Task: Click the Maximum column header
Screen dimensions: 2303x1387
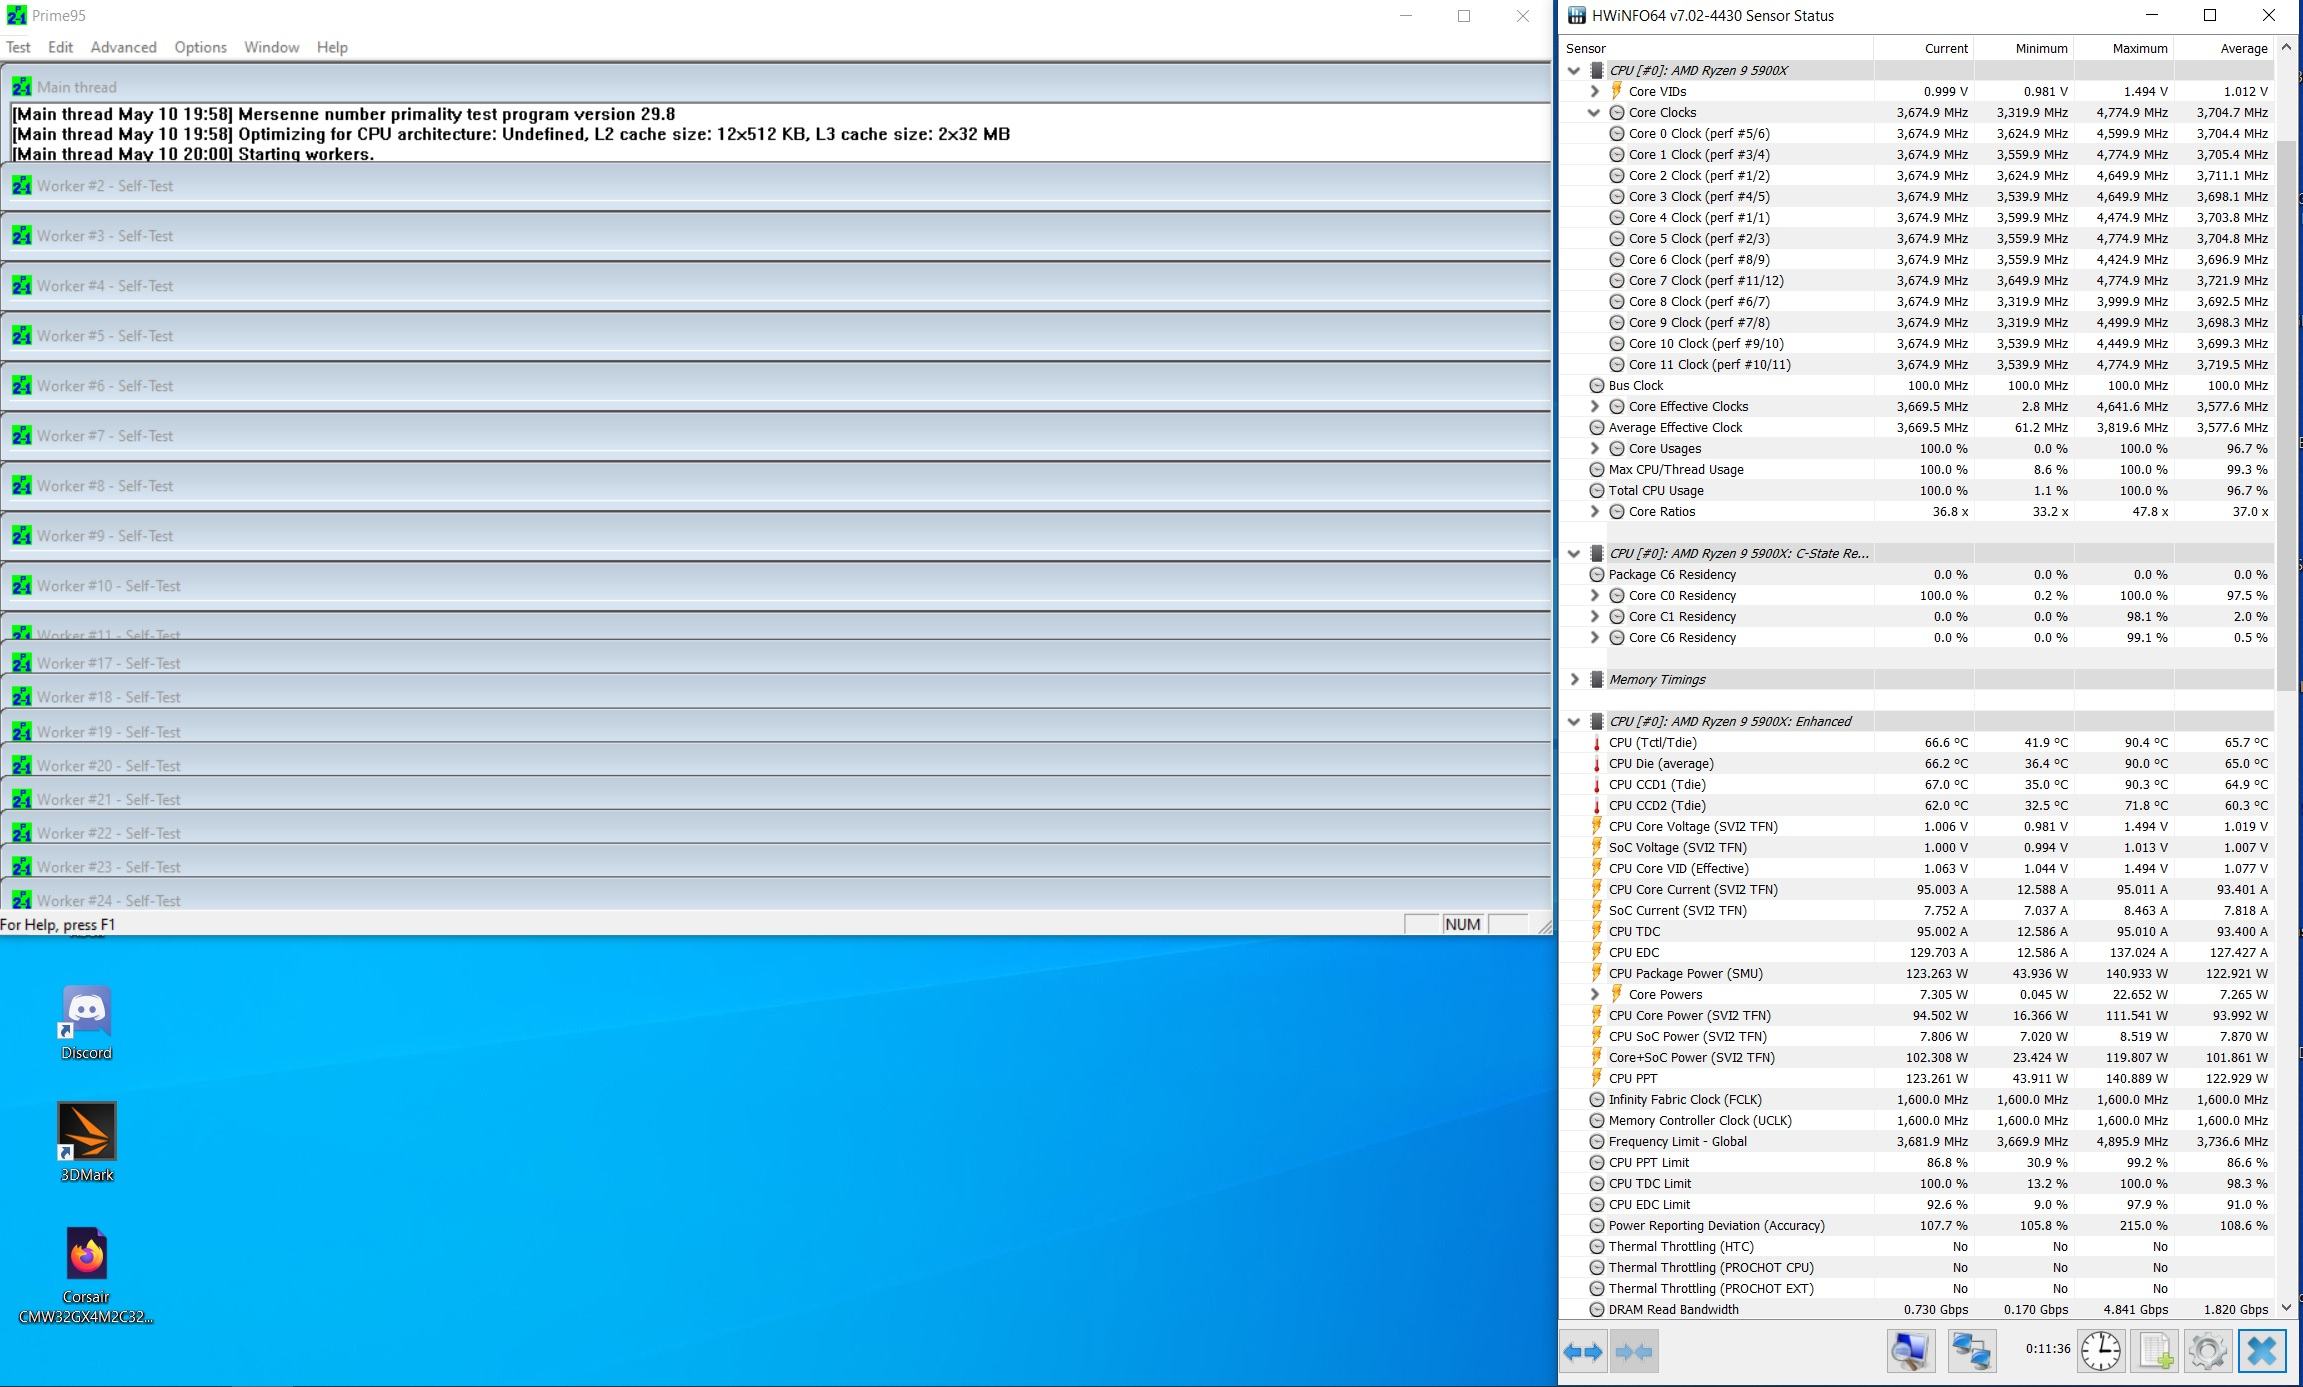Action: [2124, 49]
